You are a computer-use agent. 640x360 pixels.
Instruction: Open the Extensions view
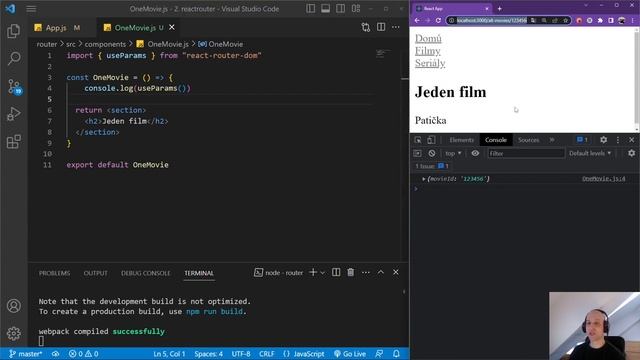13,142
